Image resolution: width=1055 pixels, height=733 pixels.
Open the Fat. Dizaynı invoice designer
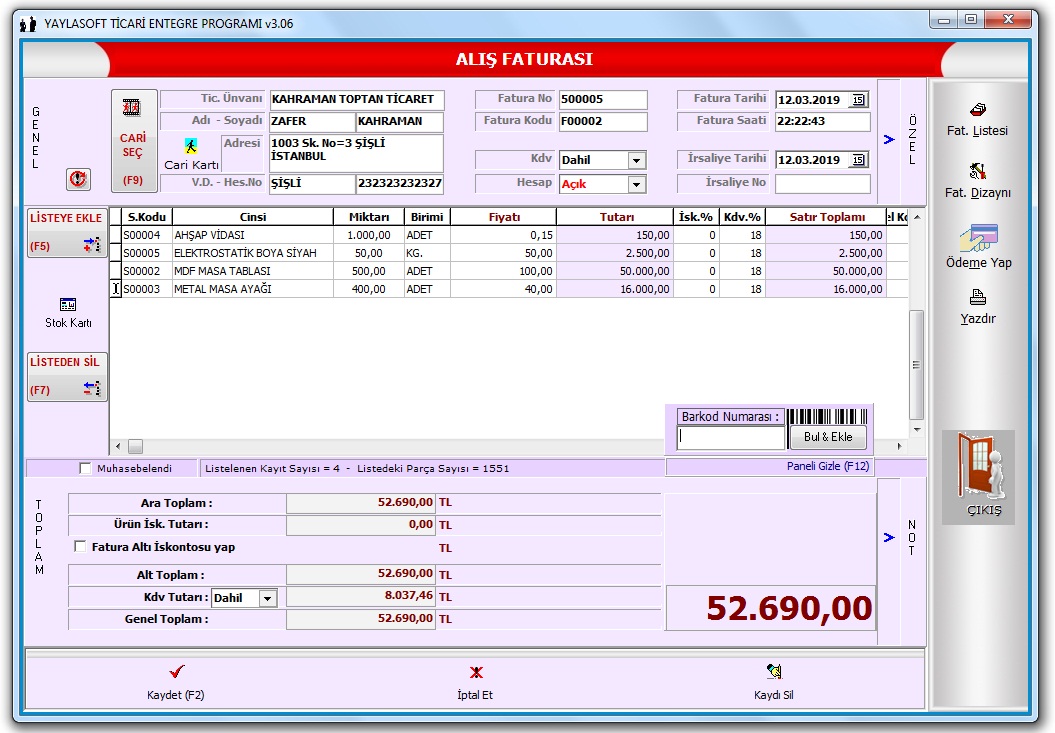click(978, 180)
